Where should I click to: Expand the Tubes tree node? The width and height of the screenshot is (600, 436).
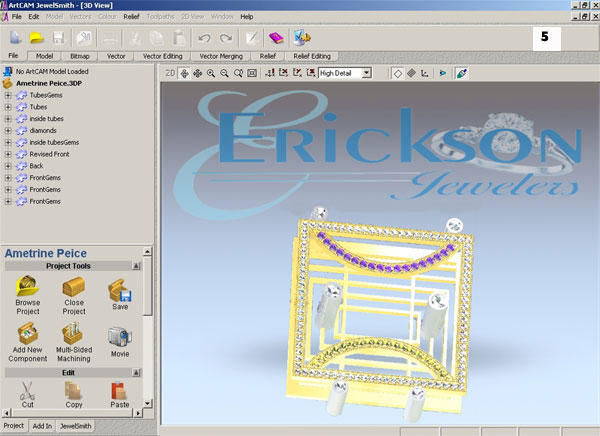coord(8,107)
